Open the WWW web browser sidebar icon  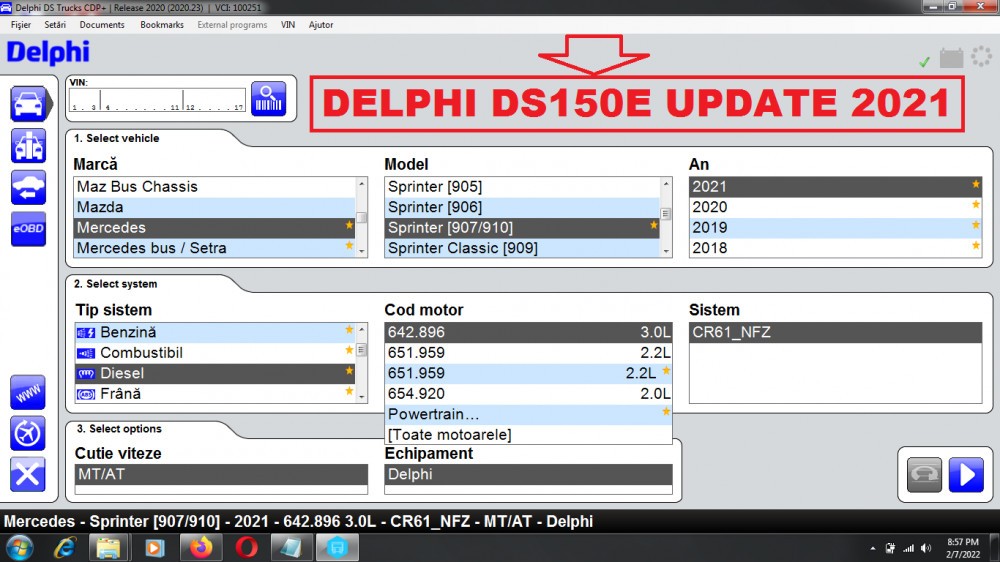click(x=28, y=392)
